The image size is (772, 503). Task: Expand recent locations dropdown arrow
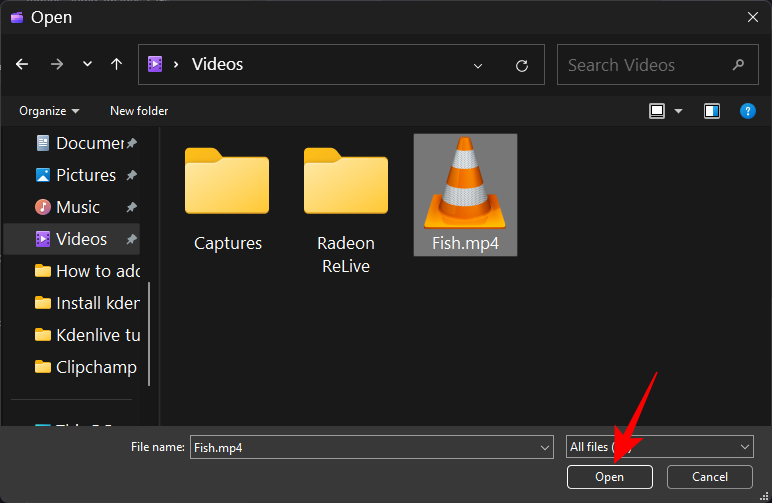tap(87, 65)
